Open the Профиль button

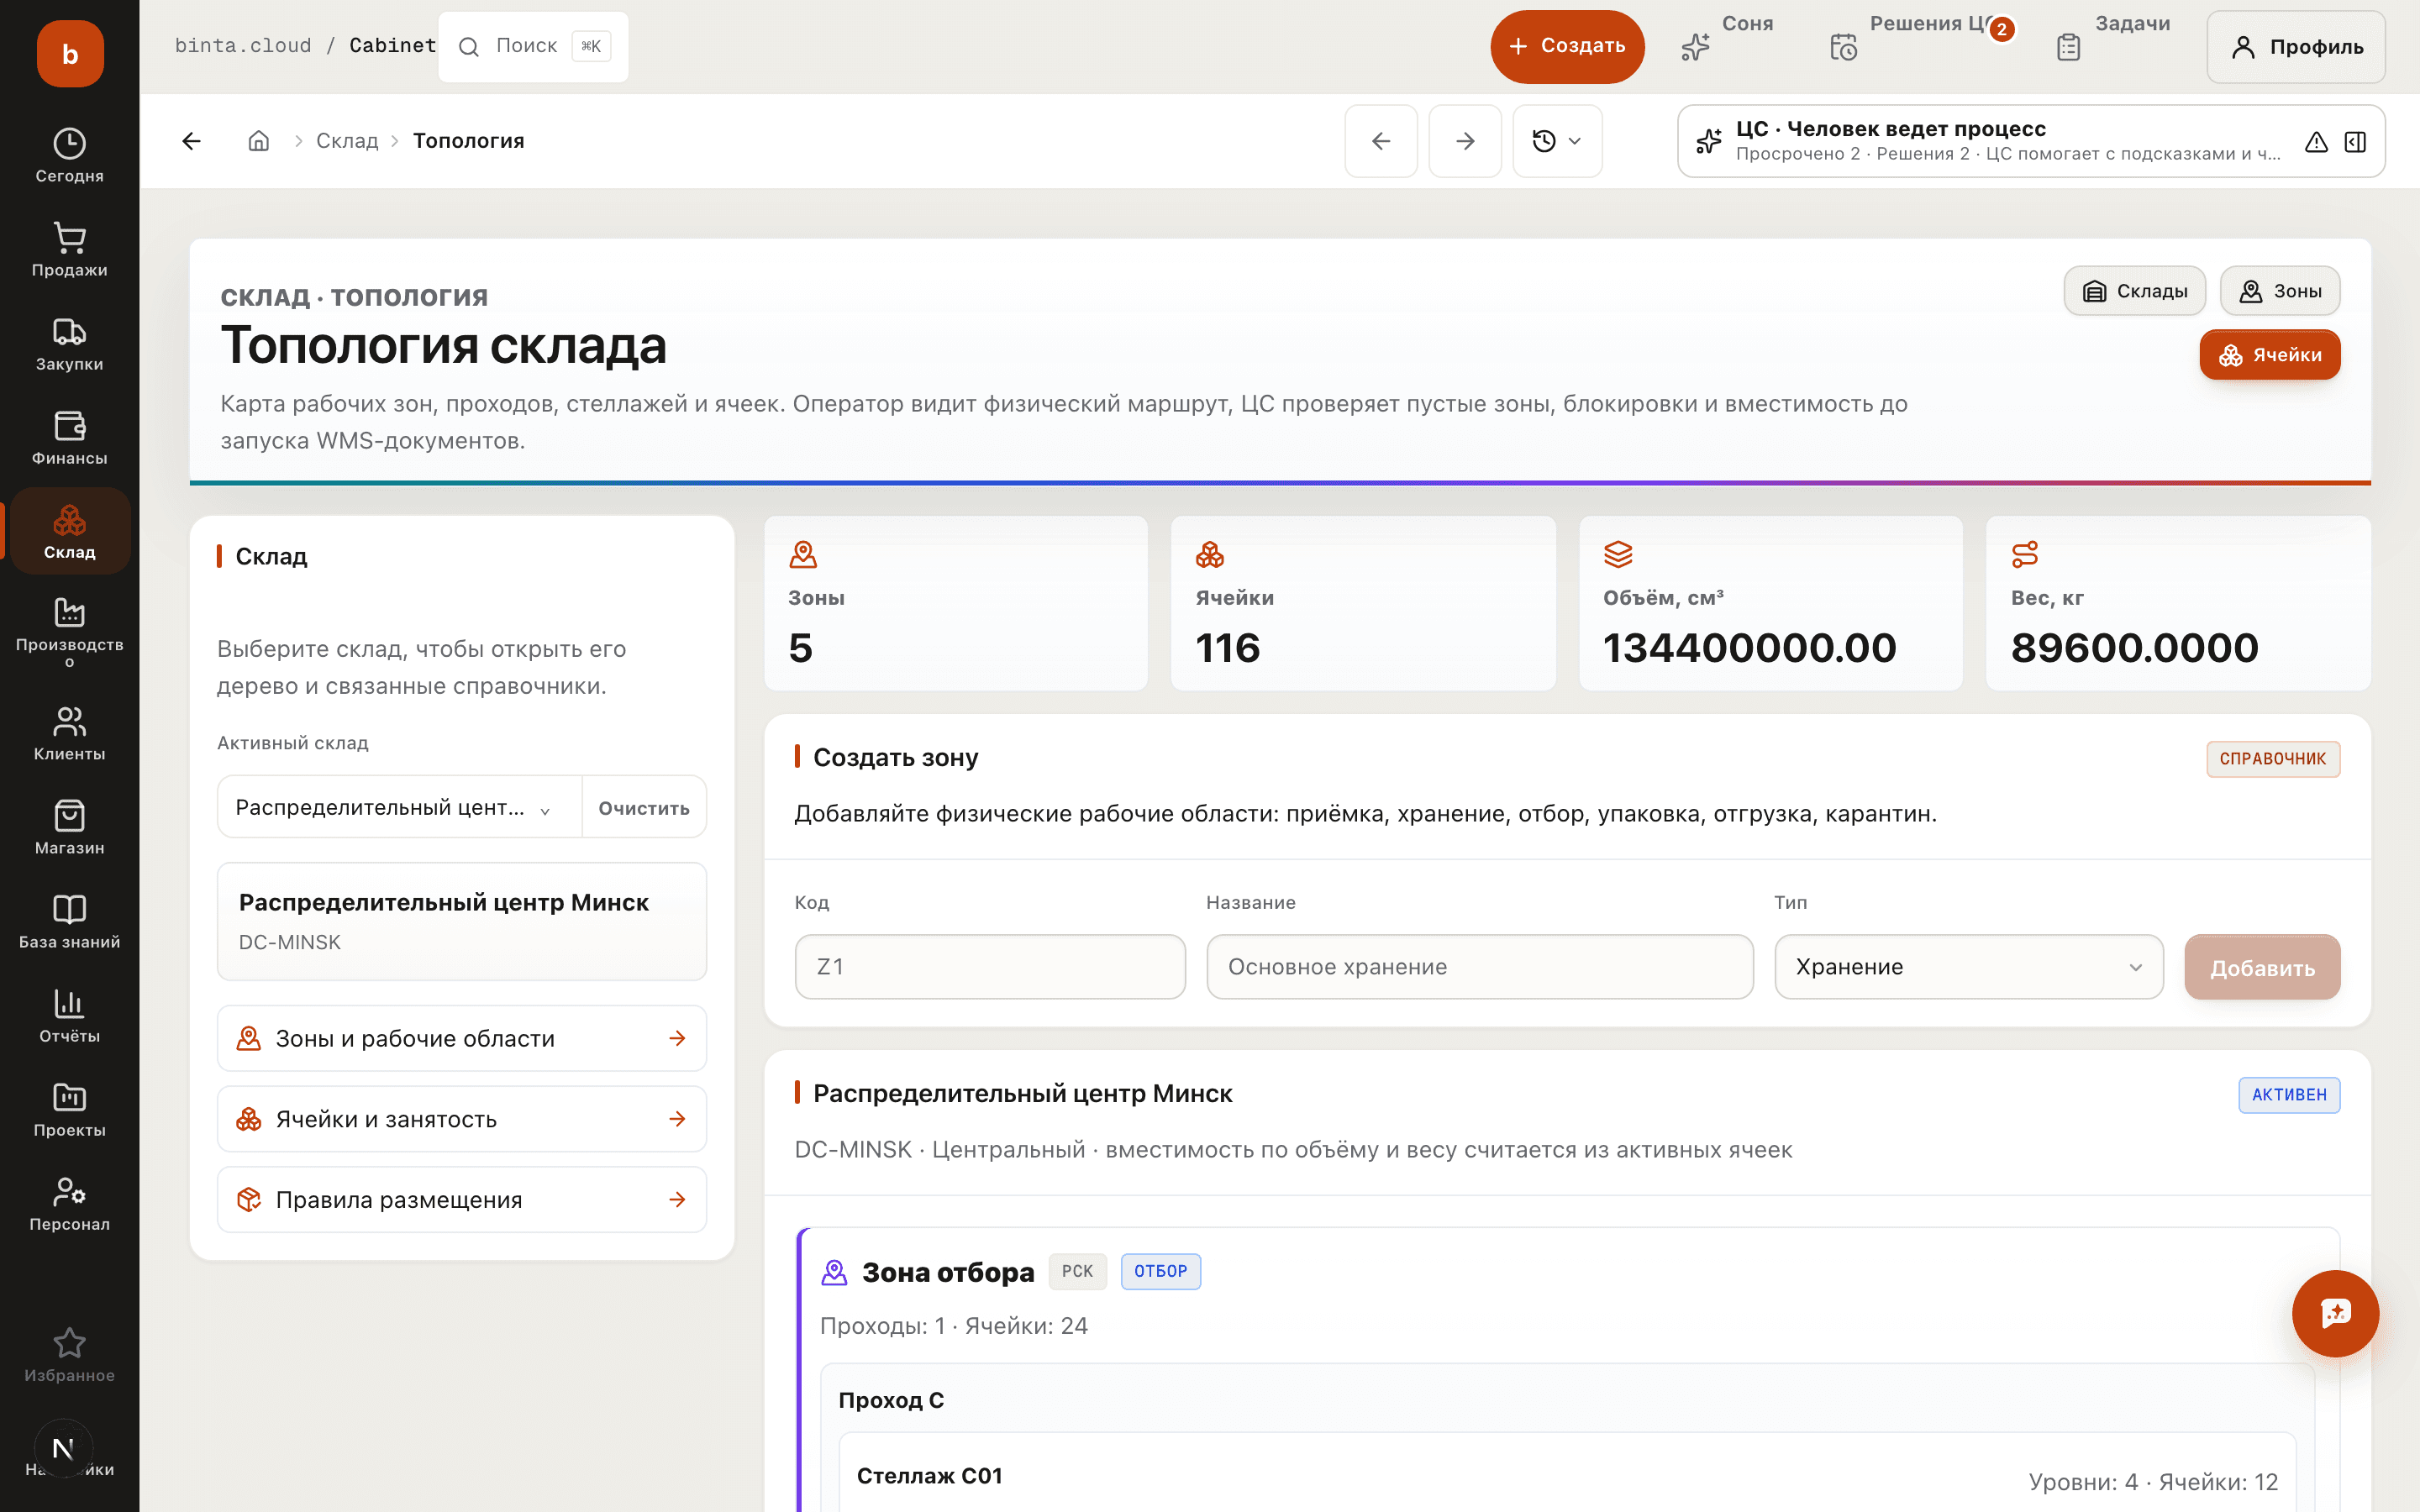[2296, 47]
